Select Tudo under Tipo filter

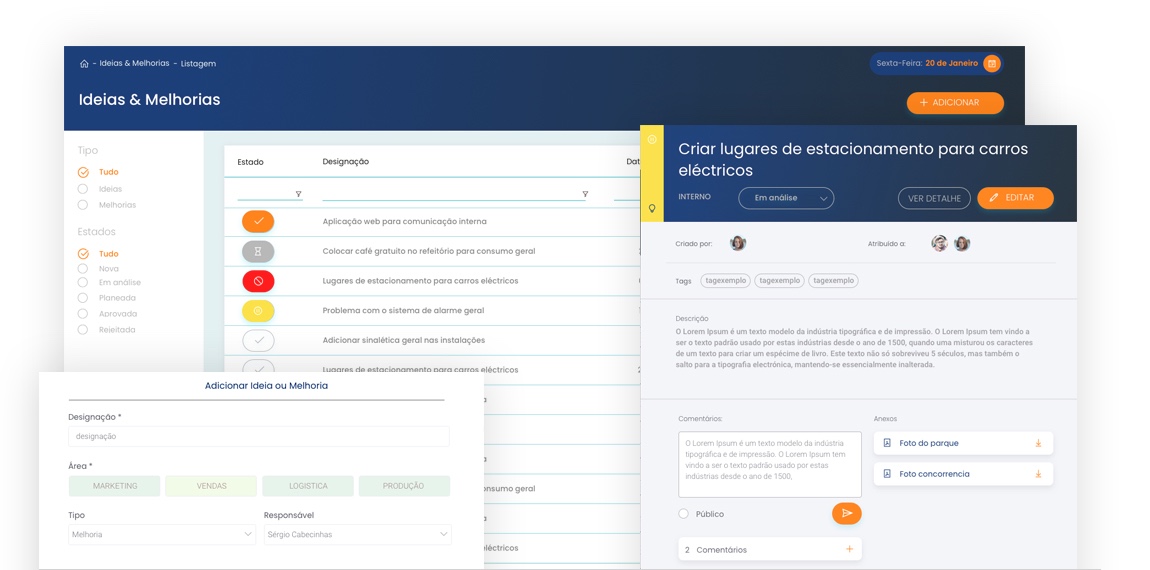pos(83,172)
